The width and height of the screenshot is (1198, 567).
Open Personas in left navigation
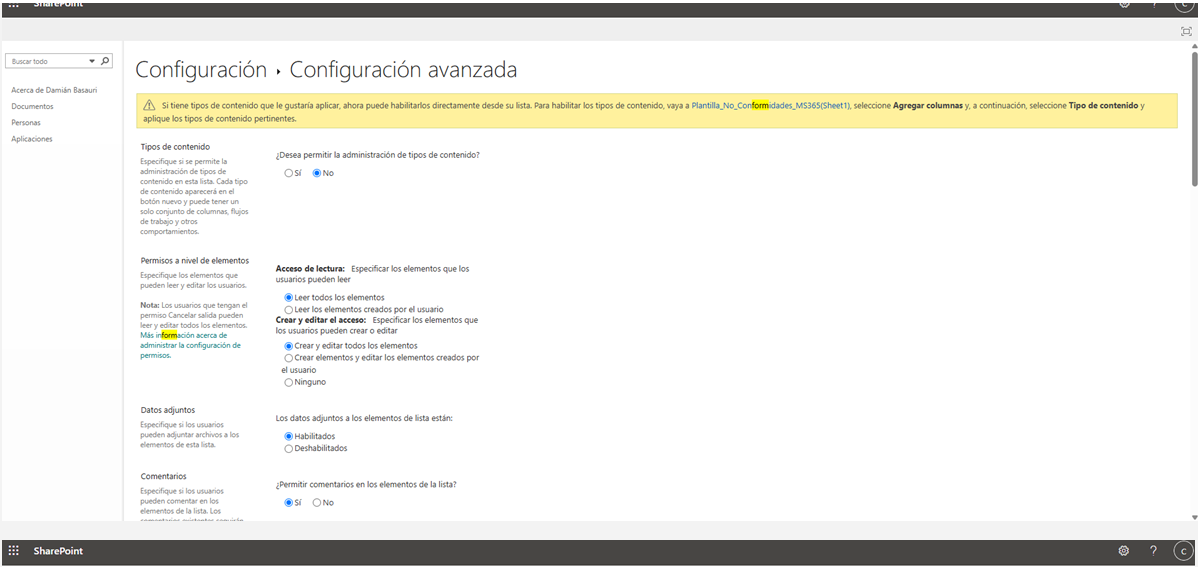(x=26, y=123)
